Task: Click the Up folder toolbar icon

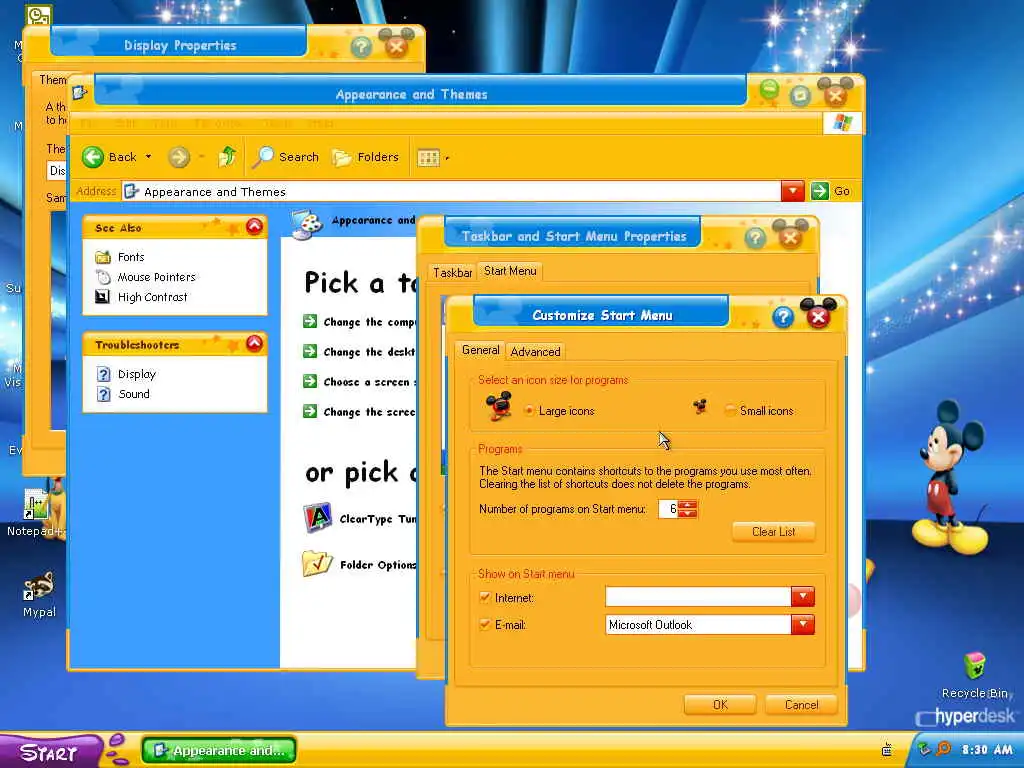Action: [x=227, y=157]
